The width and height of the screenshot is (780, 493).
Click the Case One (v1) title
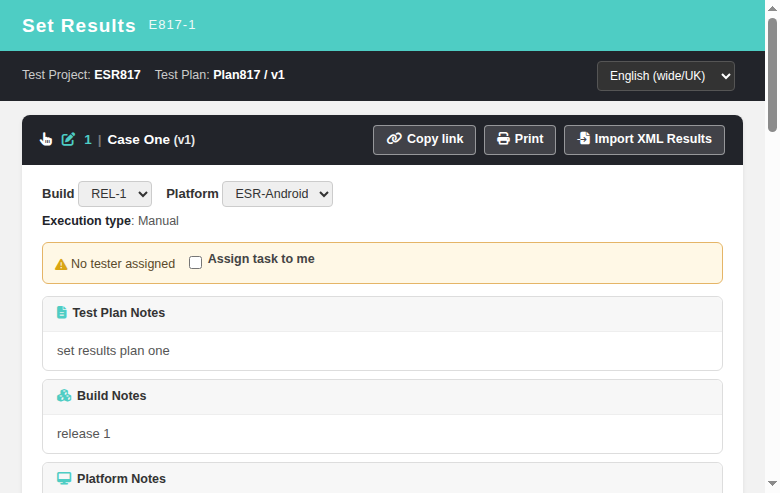point(151,140)
